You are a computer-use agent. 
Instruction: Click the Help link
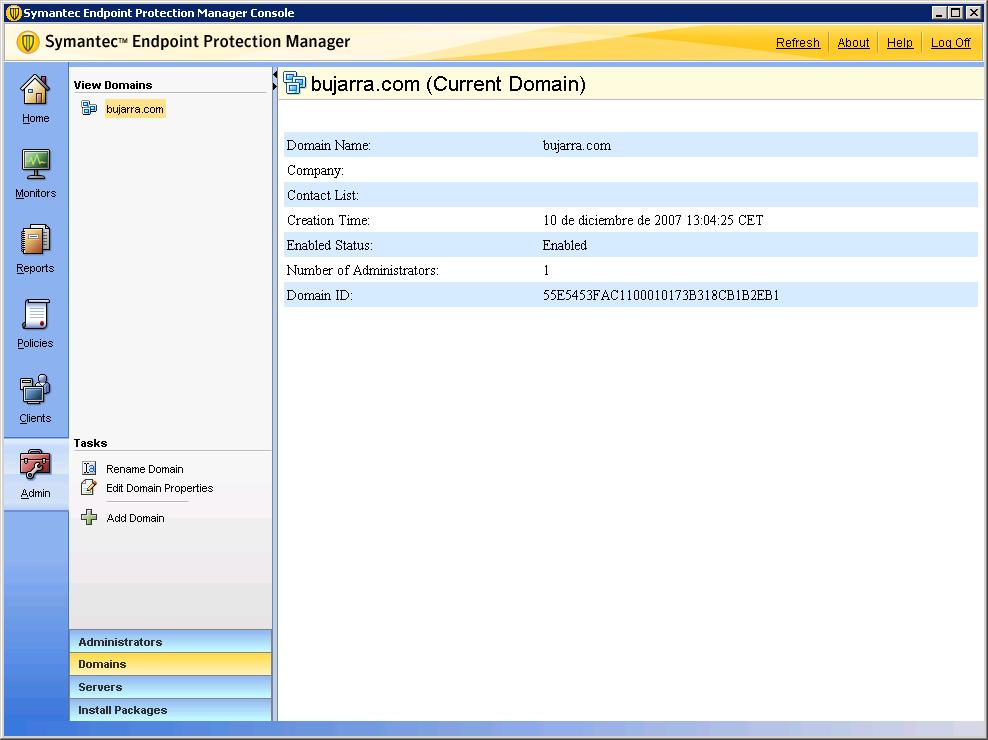[899, 43]
